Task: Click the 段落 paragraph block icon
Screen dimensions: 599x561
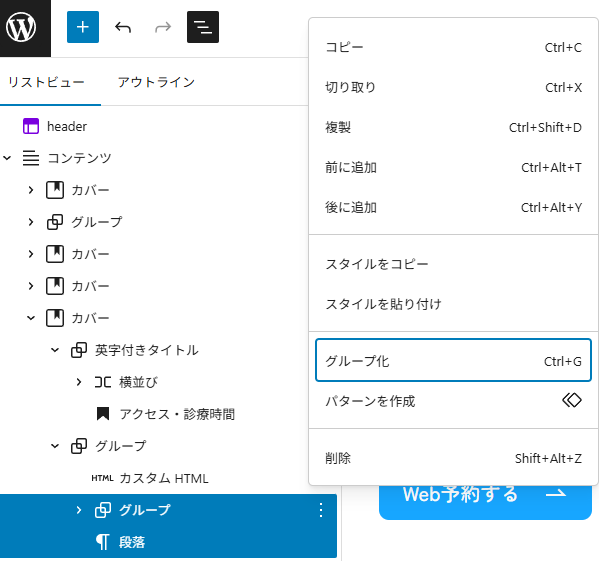Action: pos(102,542)
